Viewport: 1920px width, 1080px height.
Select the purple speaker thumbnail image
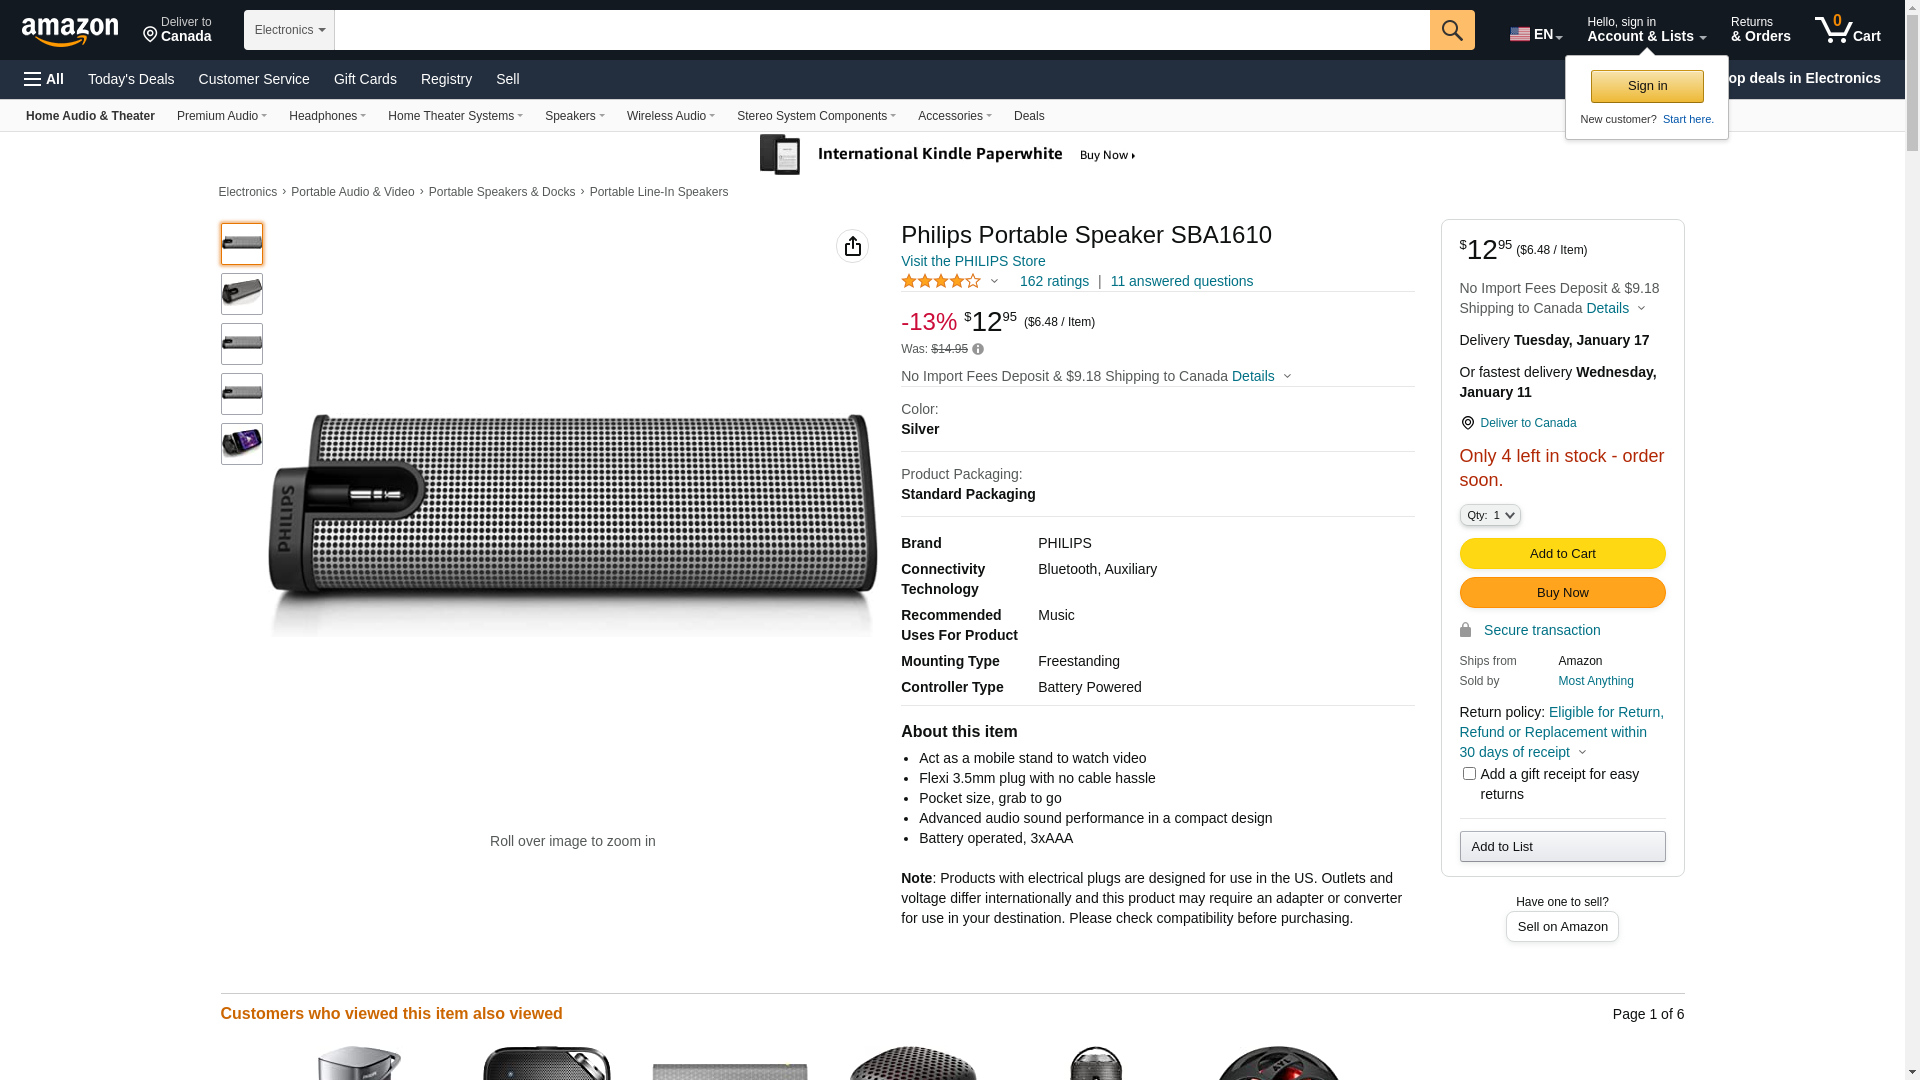[242, 444]
